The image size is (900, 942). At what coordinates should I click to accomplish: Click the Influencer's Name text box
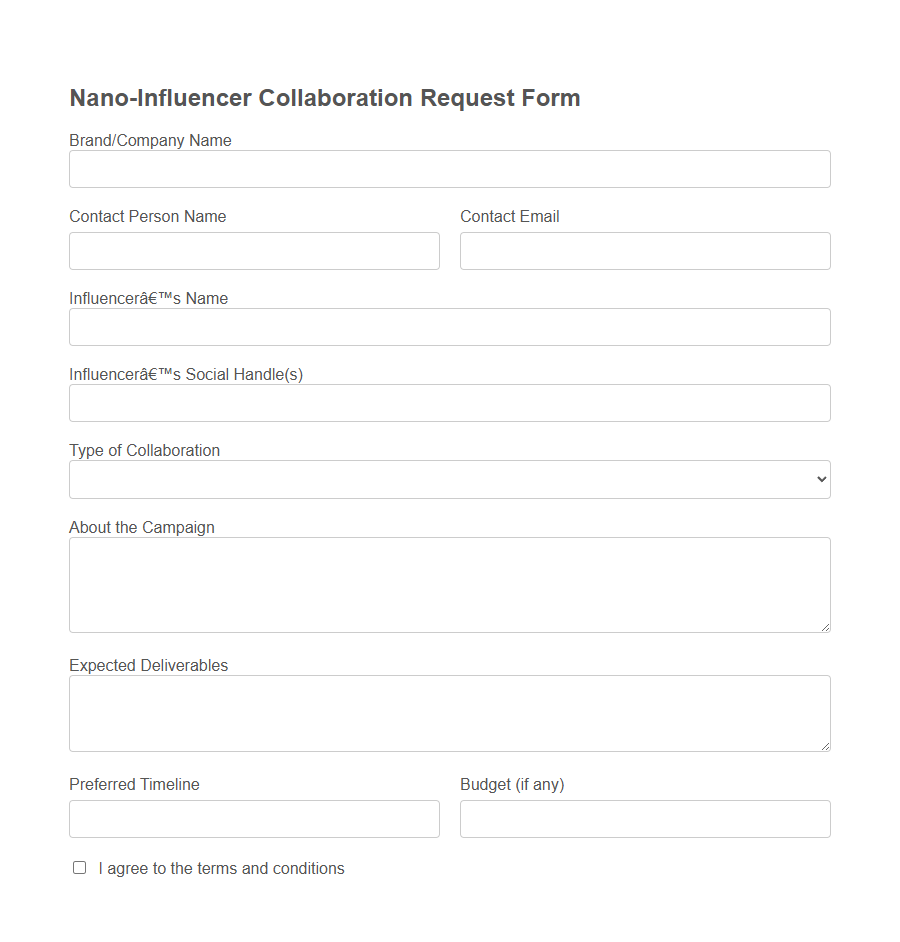click(x=449, y=326)
